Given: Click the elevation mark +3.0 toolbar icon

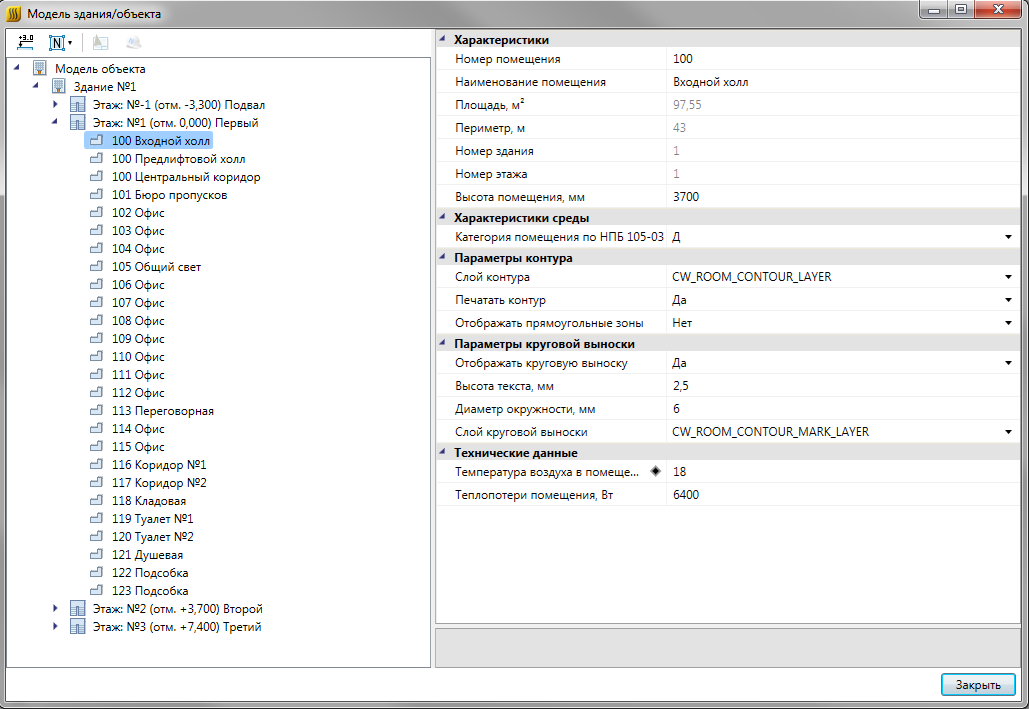Looking at the screenshot, I should click(26, 43).
